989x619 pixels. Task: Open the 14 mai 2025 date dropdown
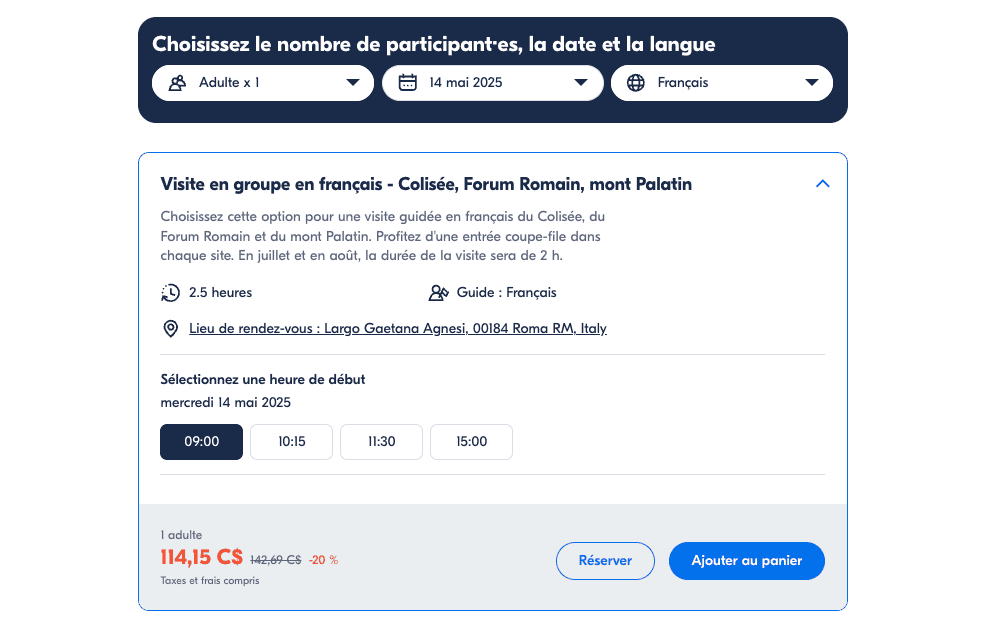pos(492,83)
